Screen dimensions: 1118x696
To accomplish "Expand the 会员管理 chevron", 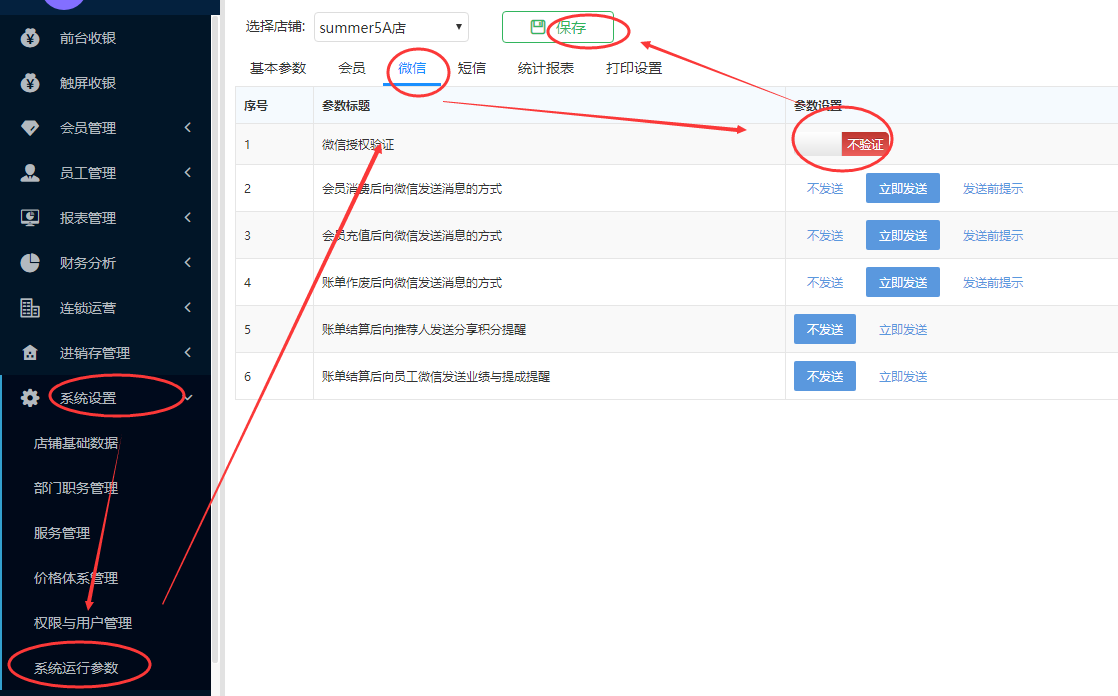I will pyautogui.click(x=188, y=128).
